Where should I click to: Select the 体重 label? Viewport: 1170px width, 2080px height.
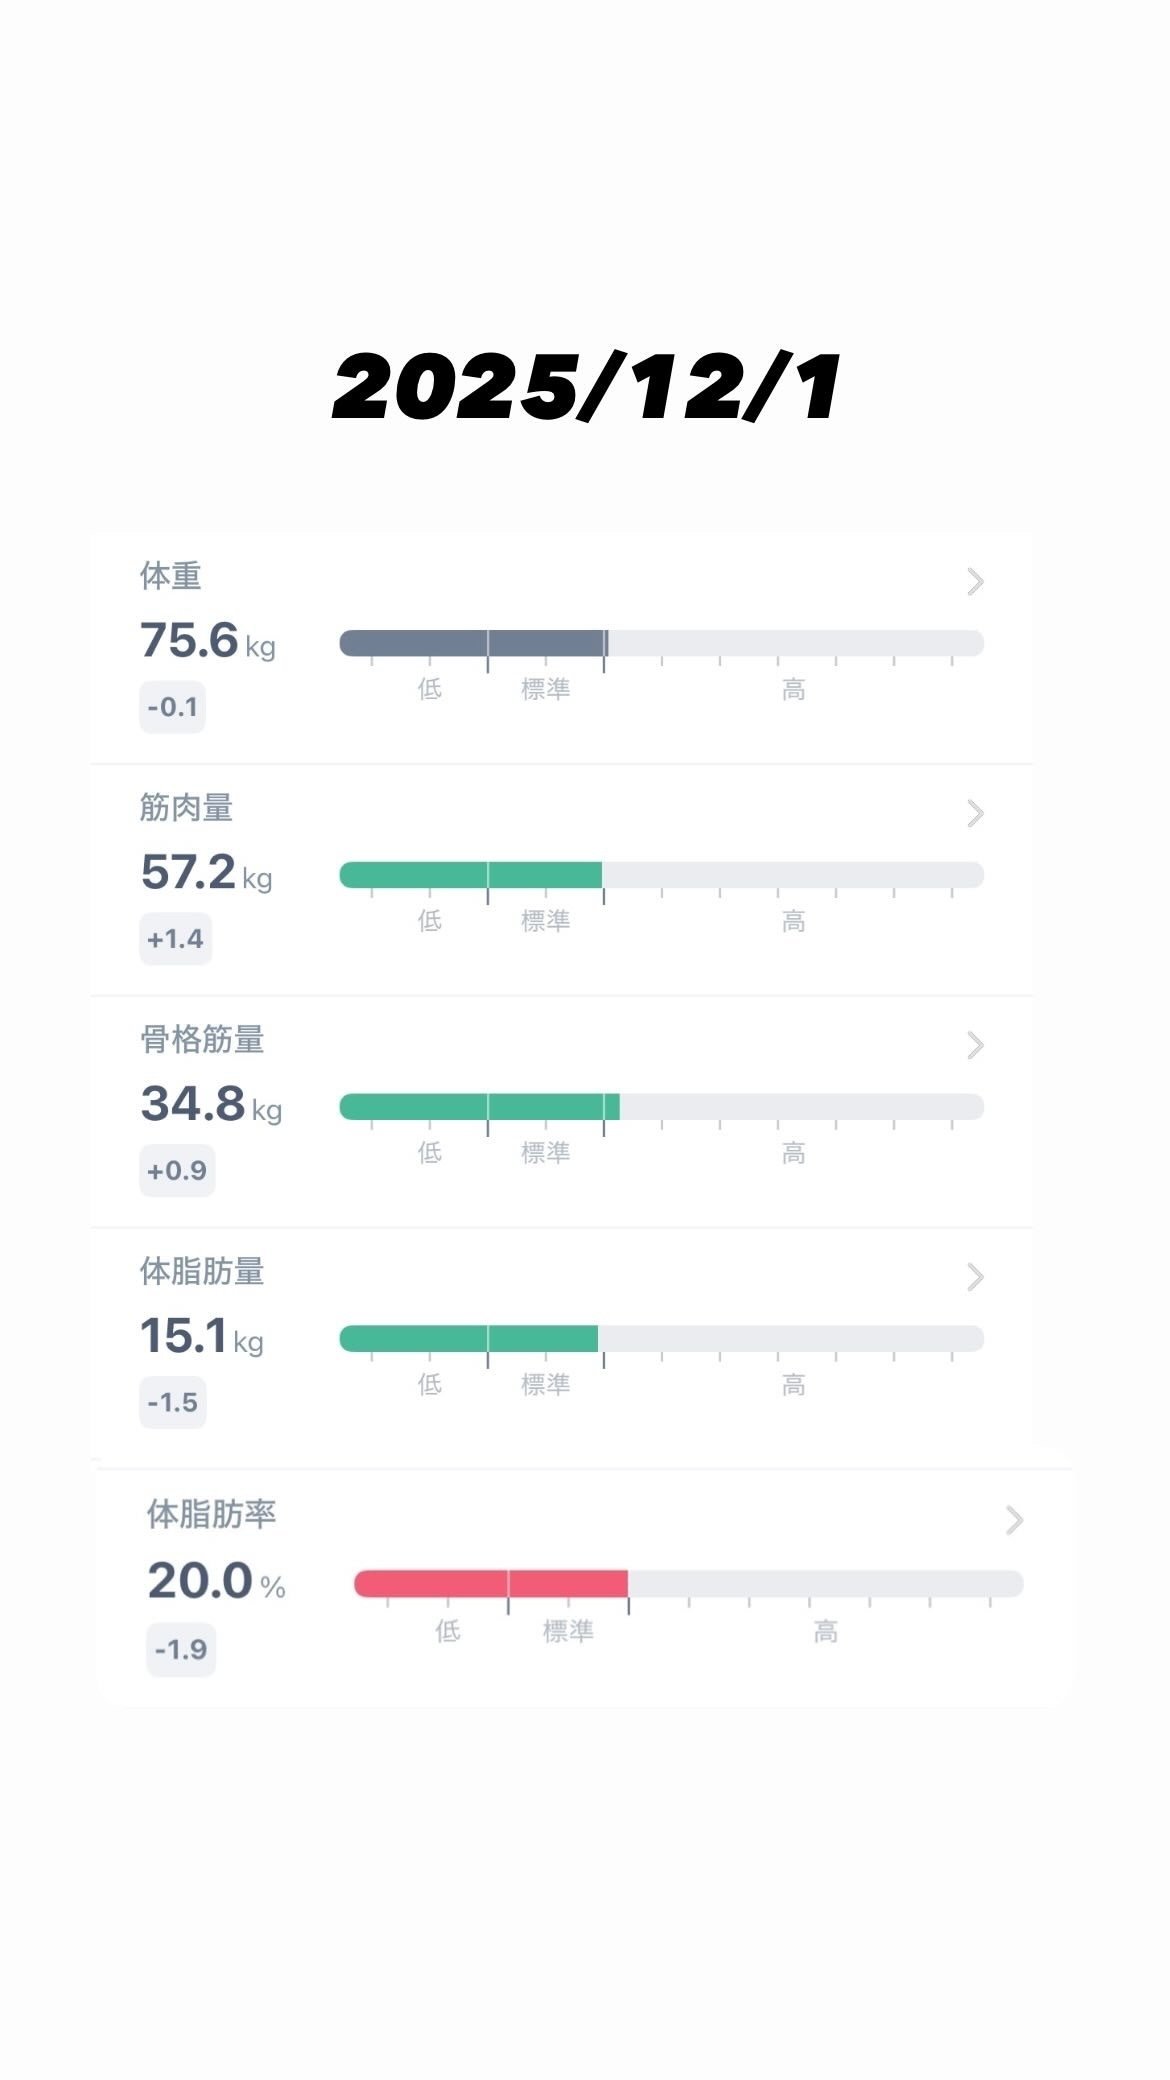[x=171, y=576]
